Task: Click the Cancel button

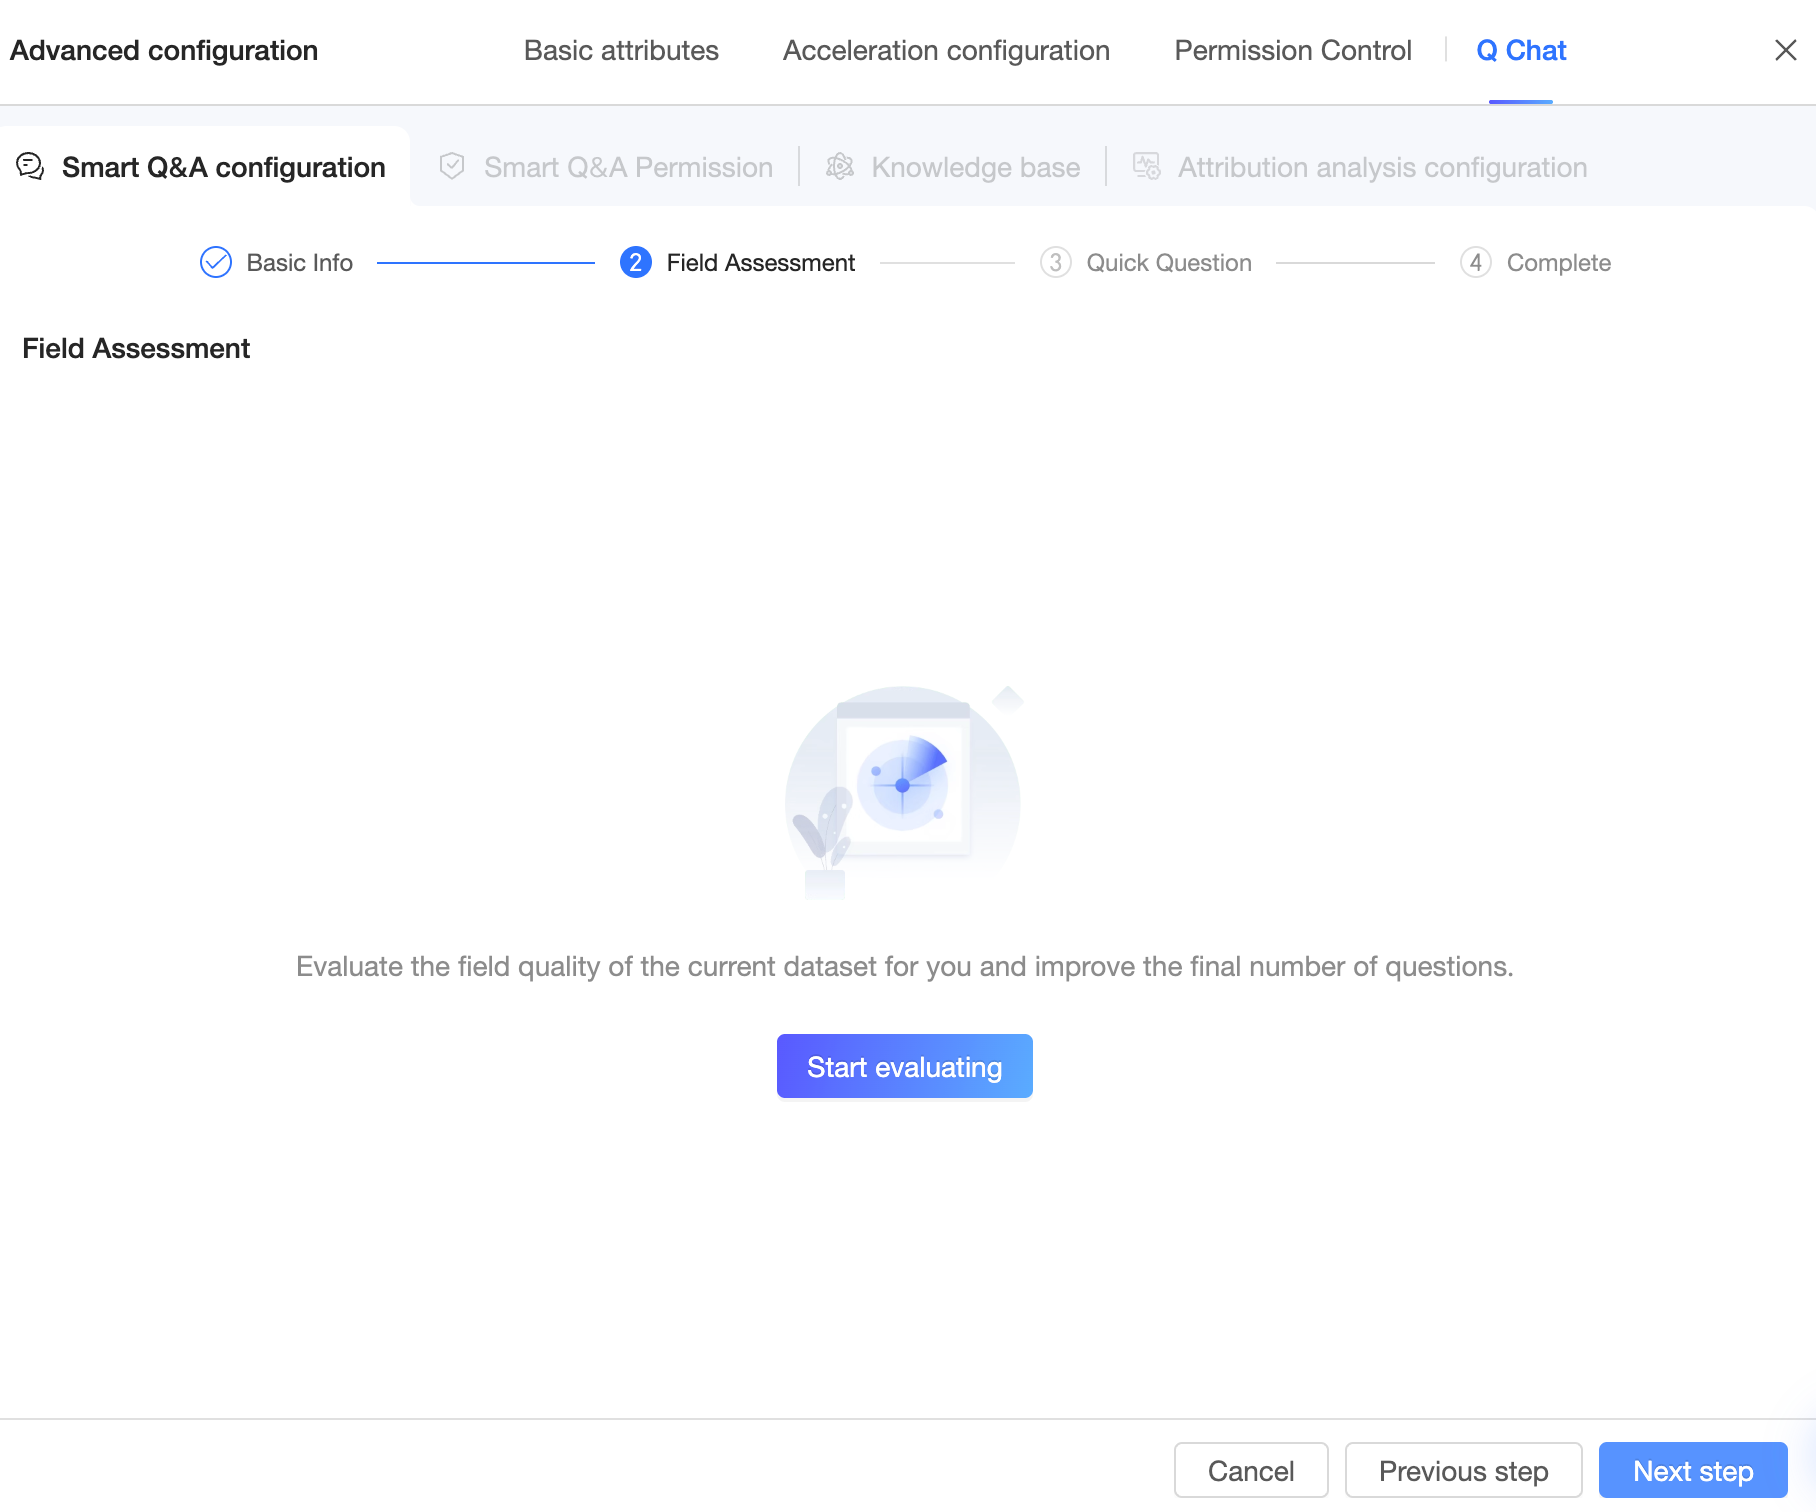Action: [x=1251, y=1470]
